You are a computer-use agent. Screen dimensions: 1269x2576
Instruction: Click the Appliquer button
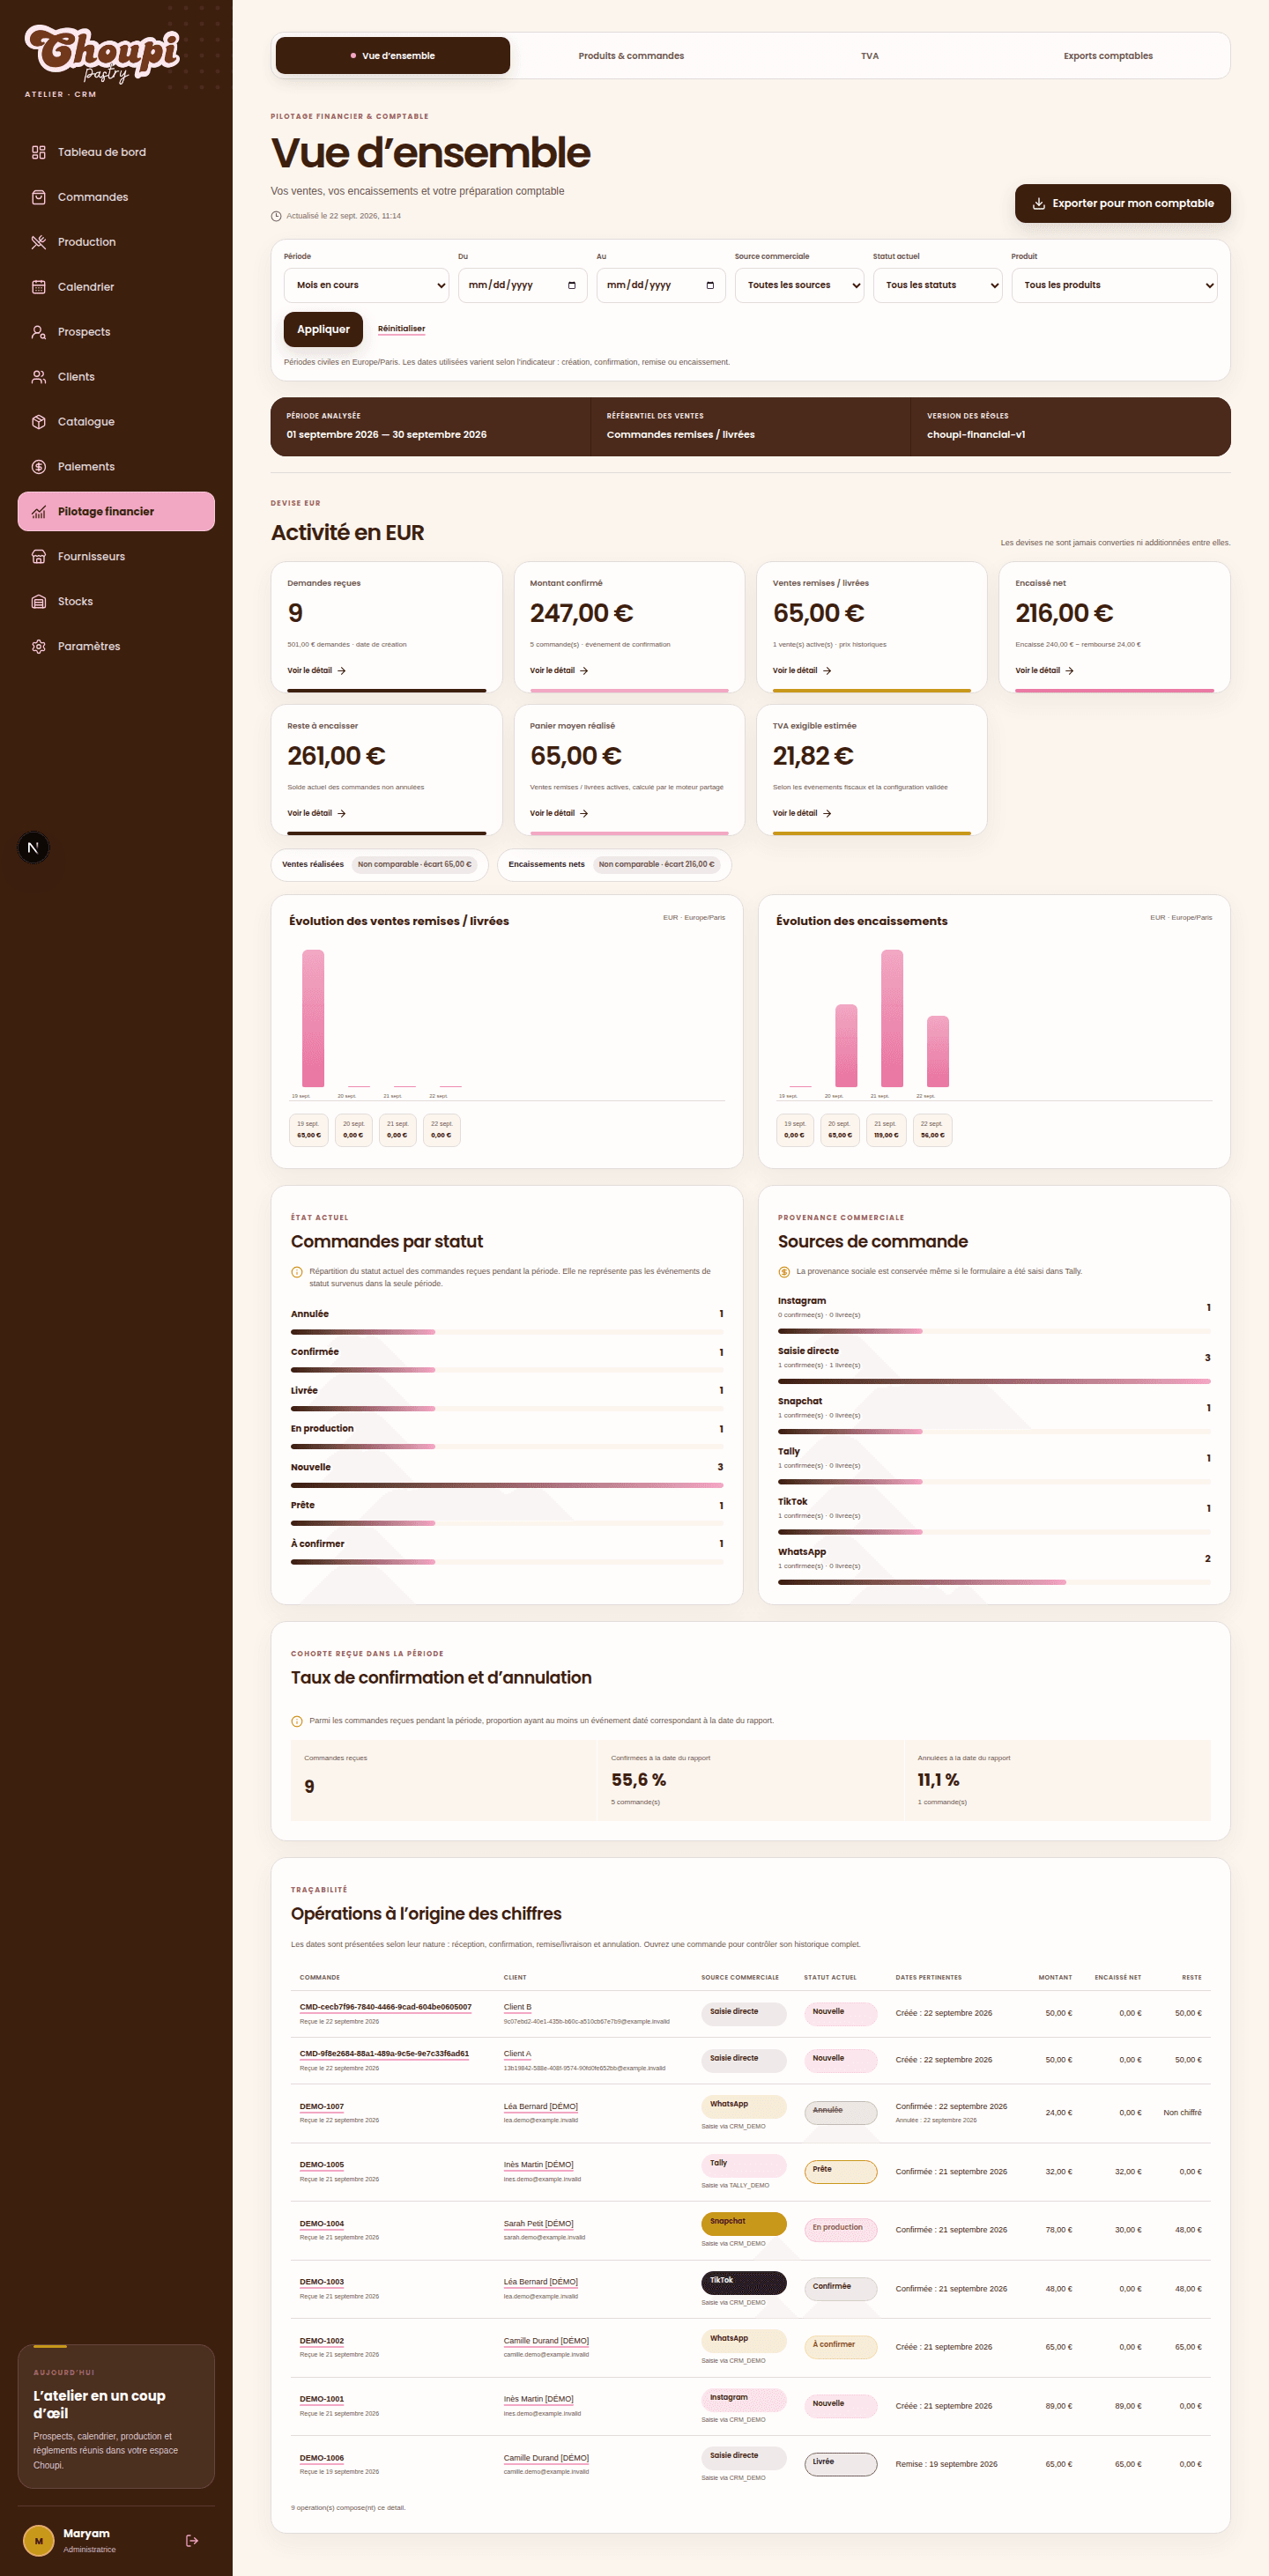(x=323, y=329)
